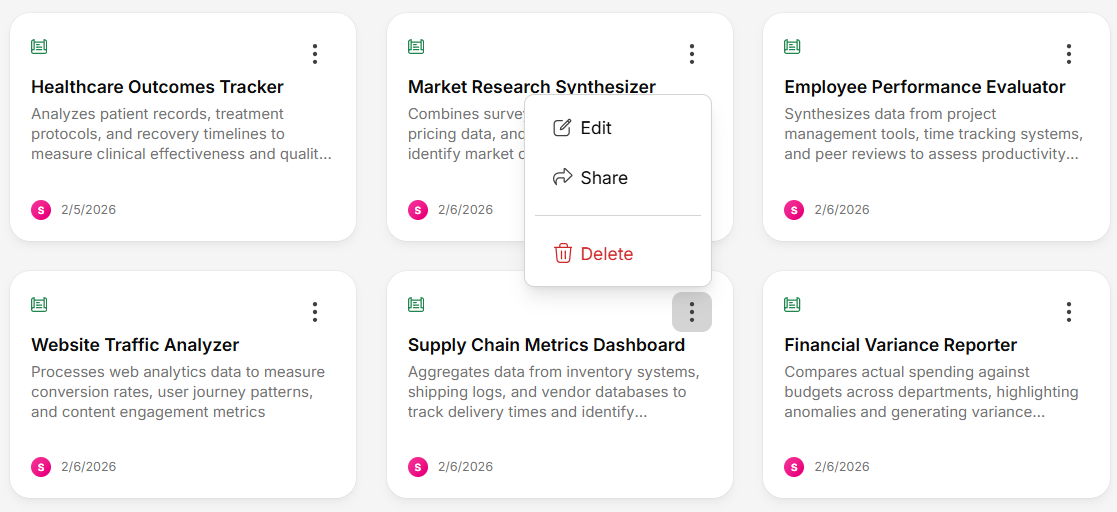Image resolution: width=1117 pixels, height=512 pixels.
Task: Open Employee Performance Evaluator title
Action: [924, 87]
